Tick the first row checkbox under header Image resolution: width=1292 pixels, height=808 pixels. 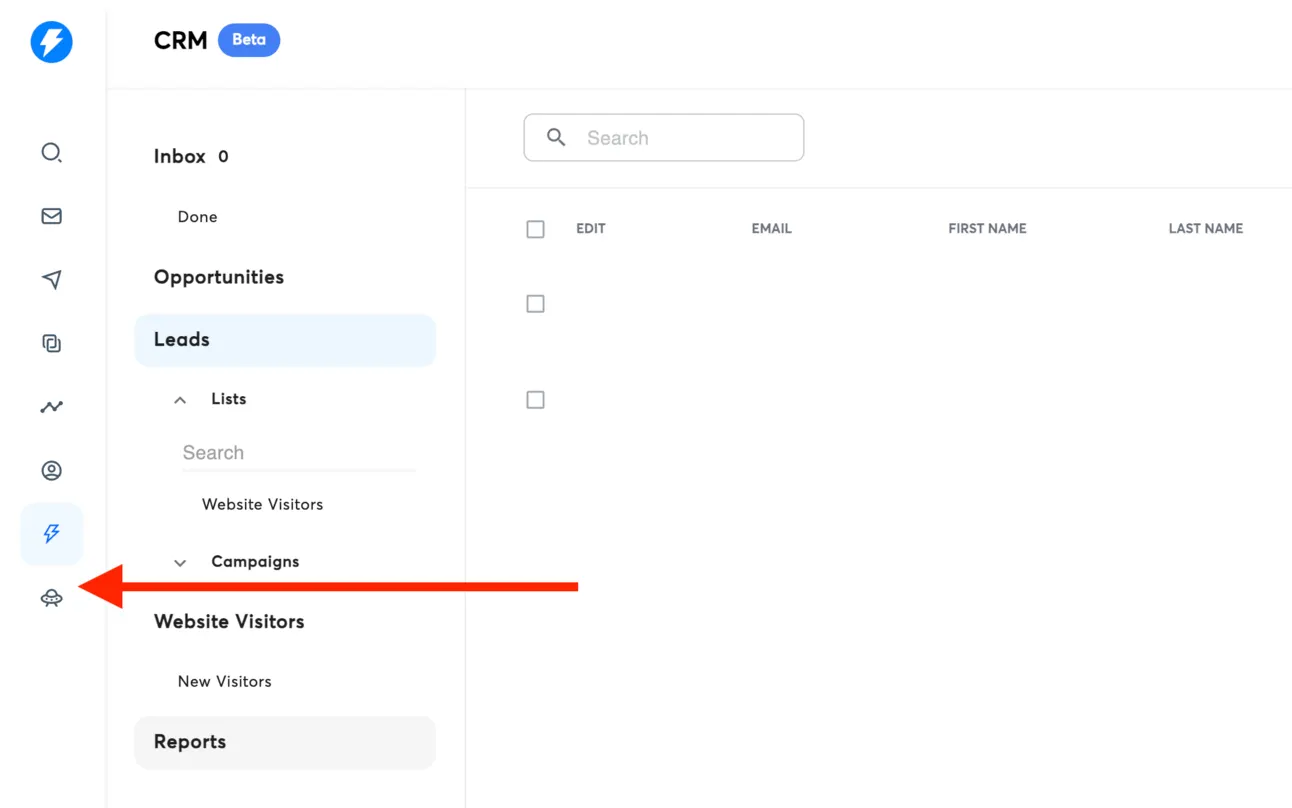(536, 304)
